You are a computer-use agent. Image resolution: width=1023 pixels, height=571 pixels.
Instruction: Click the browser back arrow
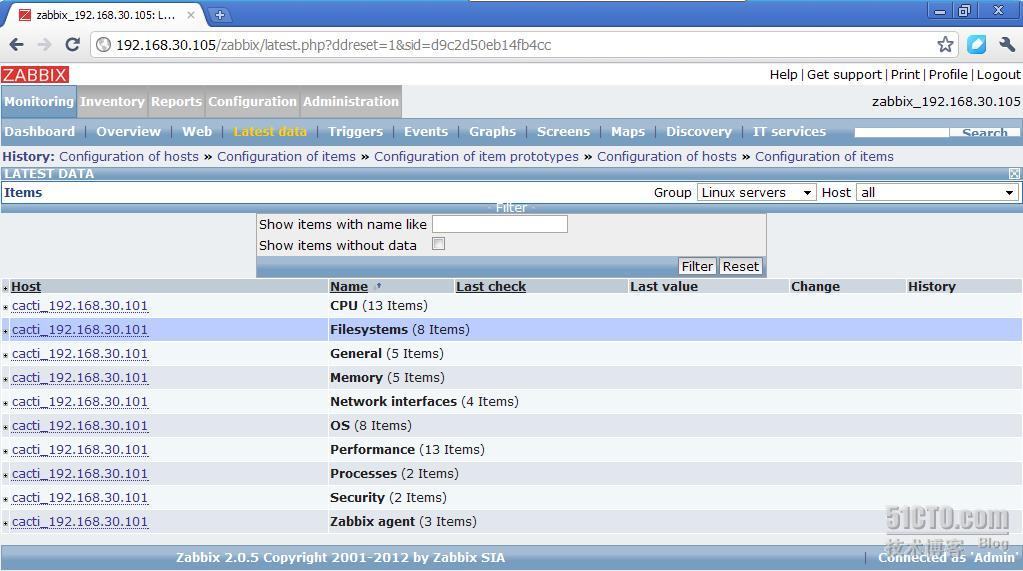click(x=17, y=44)
